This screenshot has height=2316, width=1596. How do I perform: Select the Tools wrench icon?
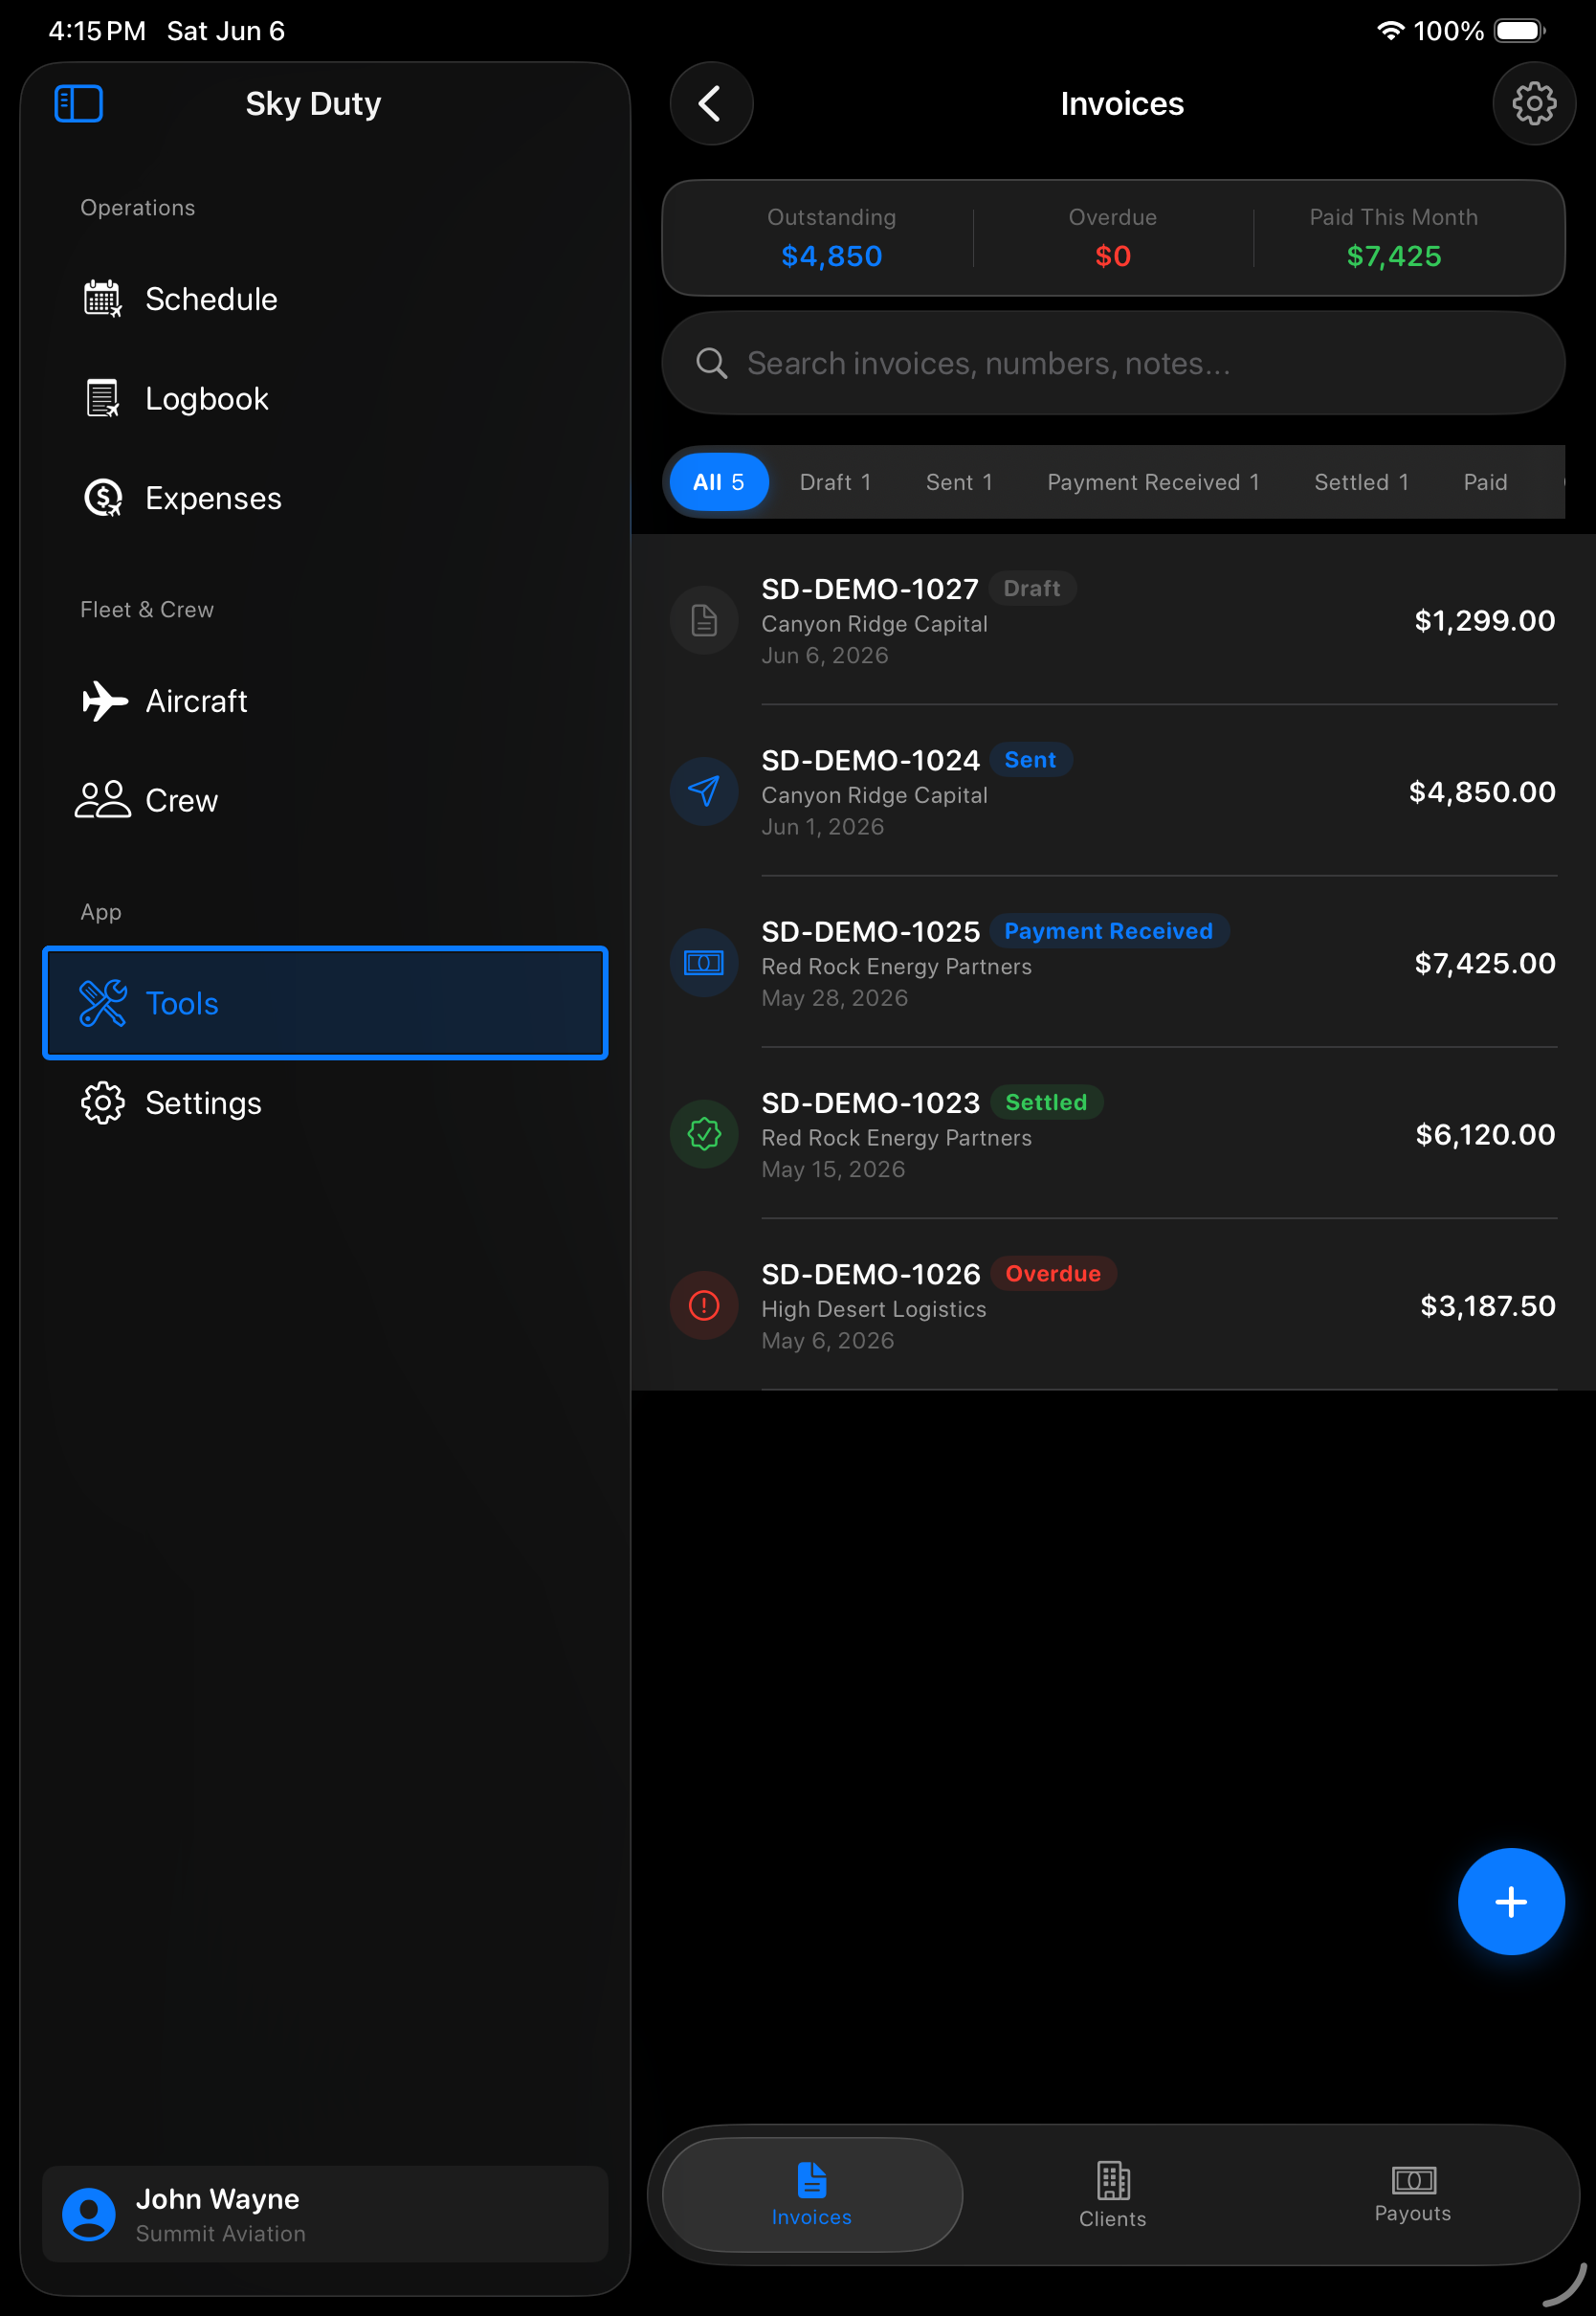coord(102,1003)
